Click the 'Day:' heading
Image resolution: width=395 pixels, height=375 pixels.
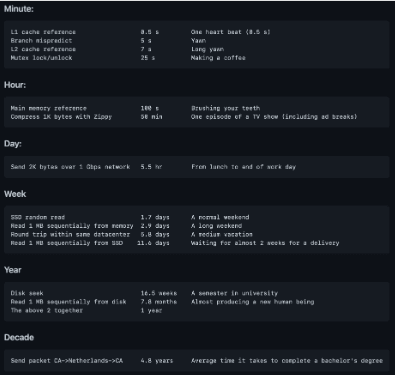tap(13, 144)
